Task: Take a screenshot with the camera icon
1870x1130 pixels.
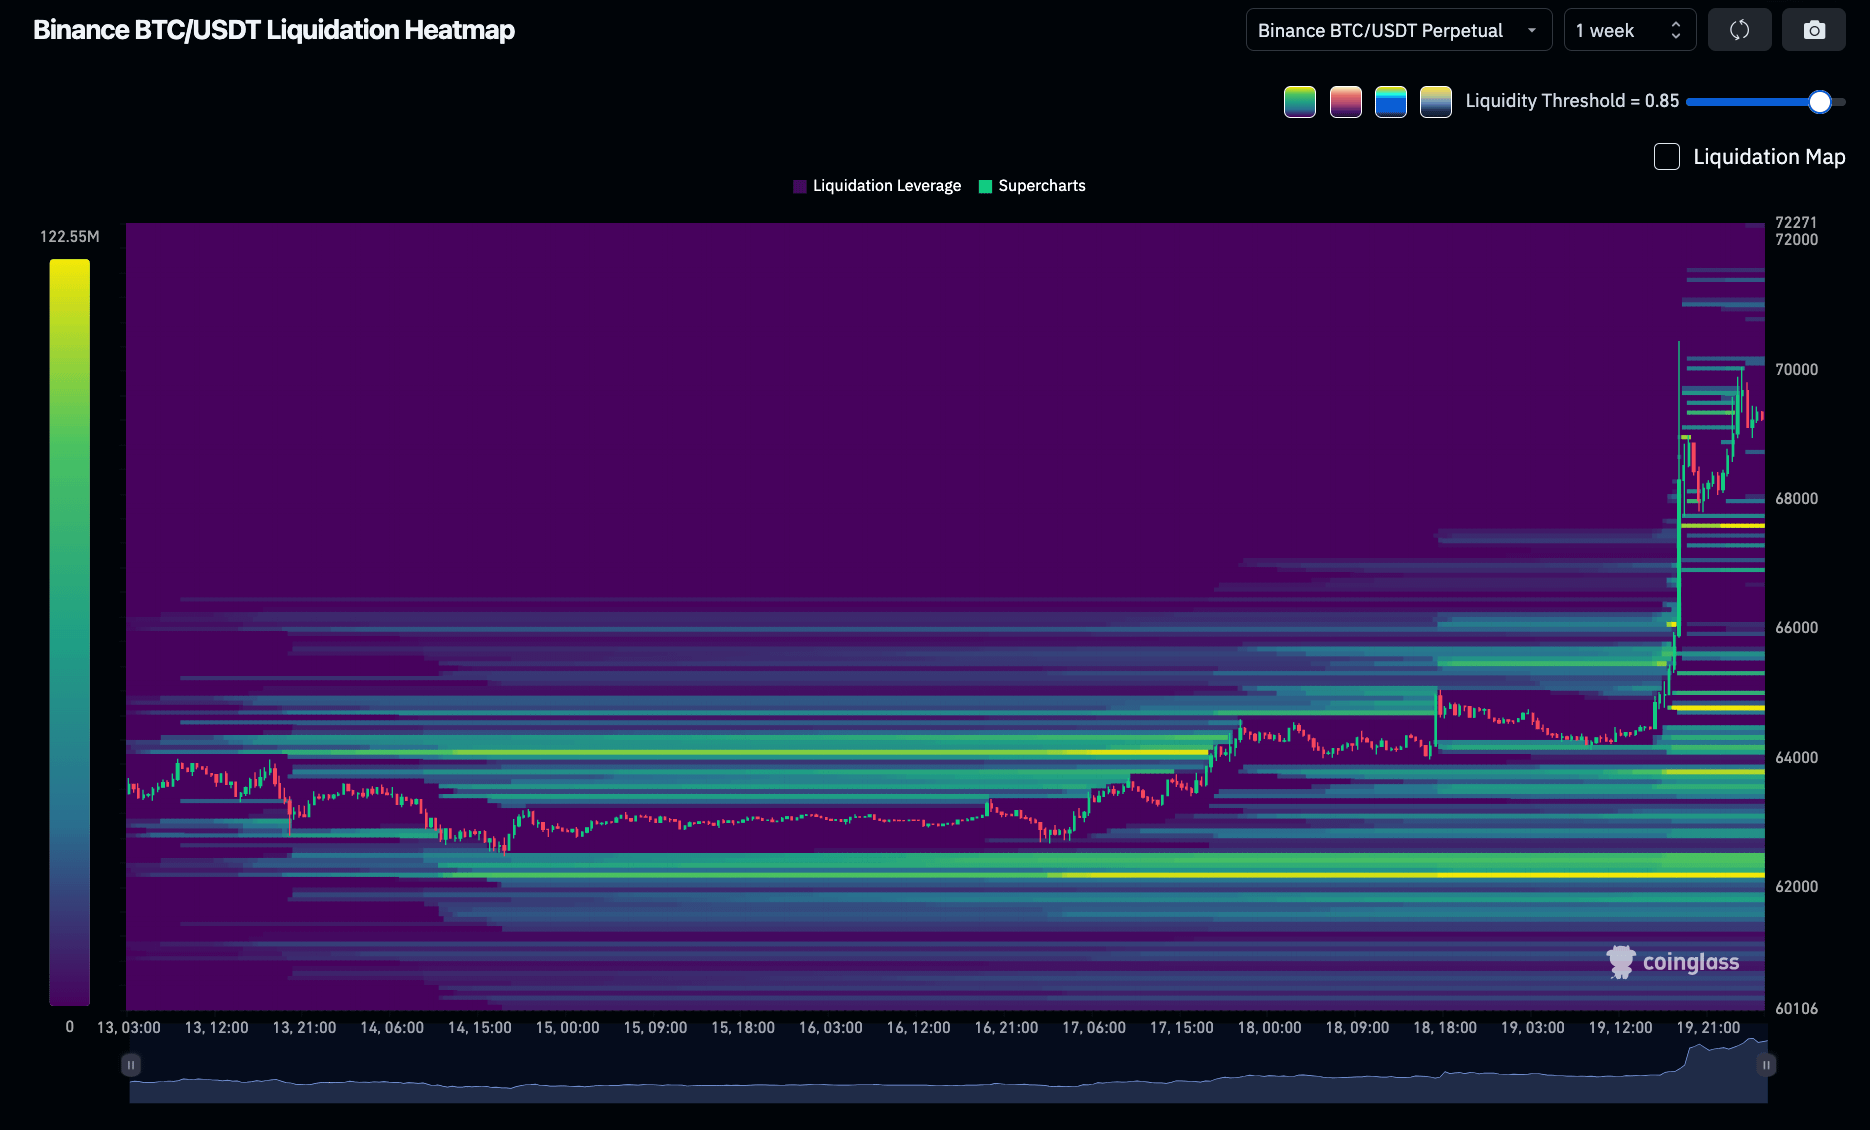Action: coord(1814,30)
